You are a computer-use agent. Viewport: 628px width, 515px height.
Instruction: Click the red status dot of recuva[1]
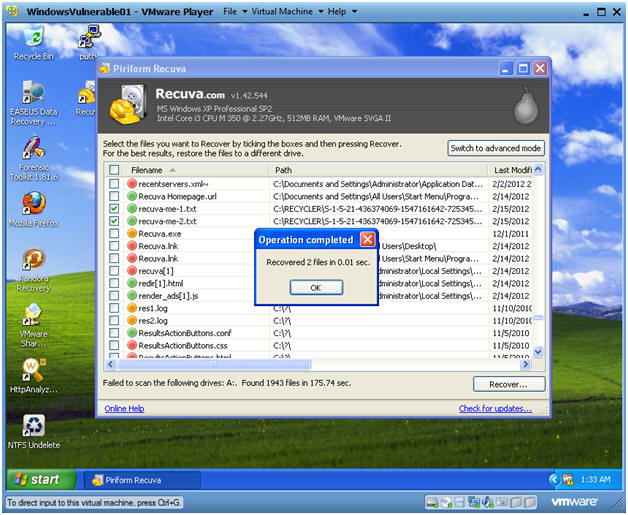pos(132,271)
